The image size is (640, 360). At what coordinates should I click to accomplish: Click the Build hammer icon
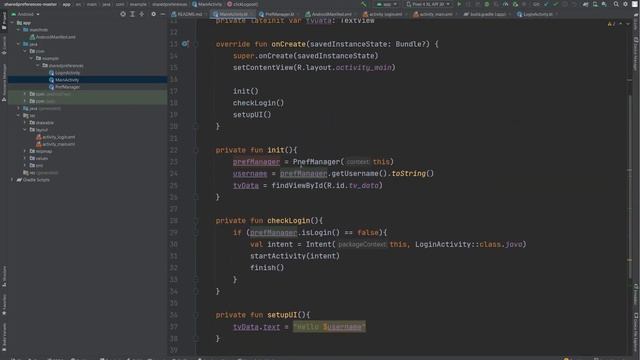[363, 4]
